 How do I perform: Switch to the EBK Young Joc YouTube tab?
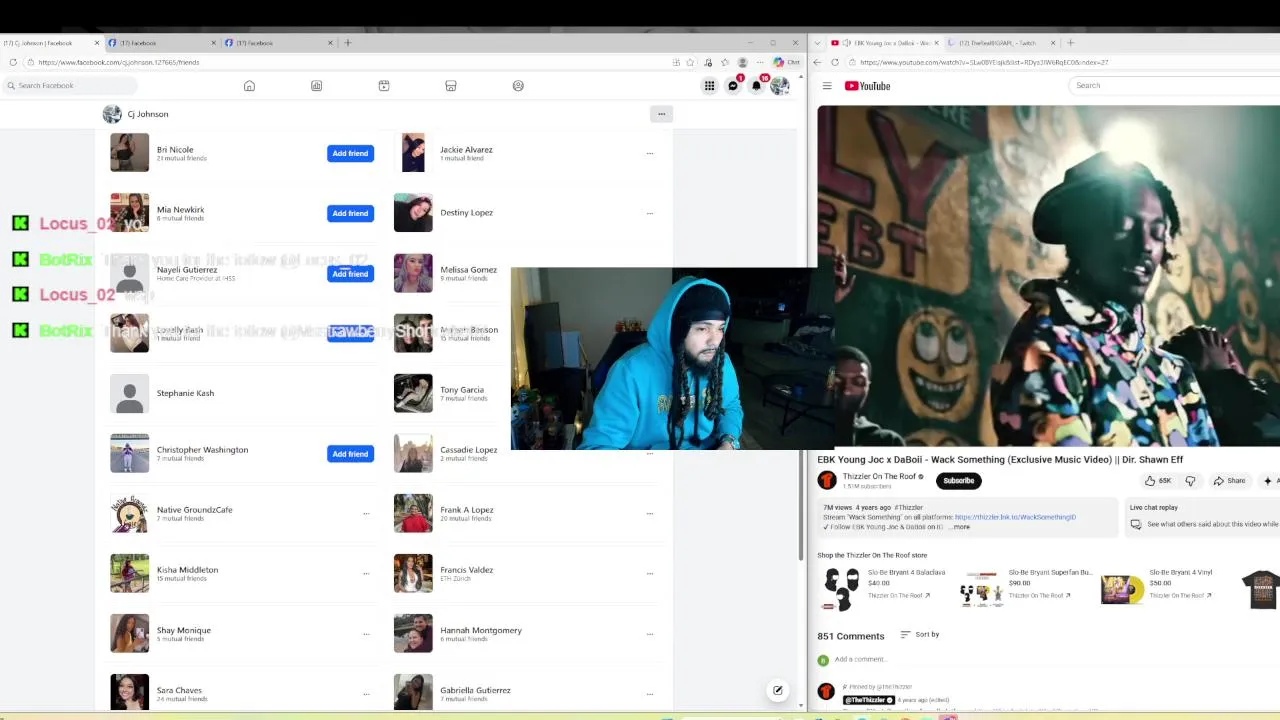(884, 43)
